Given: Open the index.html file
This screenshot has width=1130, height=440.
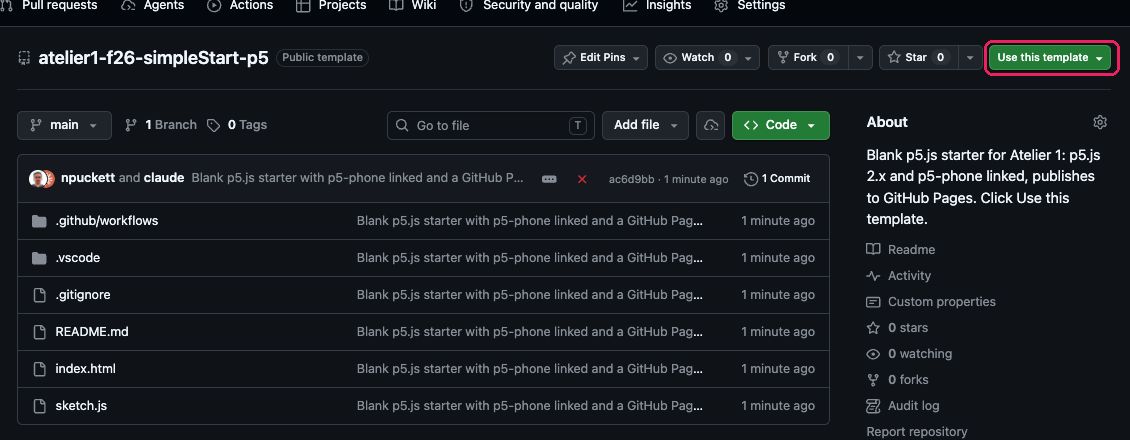Looking at the screenshot, I should [86, 369].
